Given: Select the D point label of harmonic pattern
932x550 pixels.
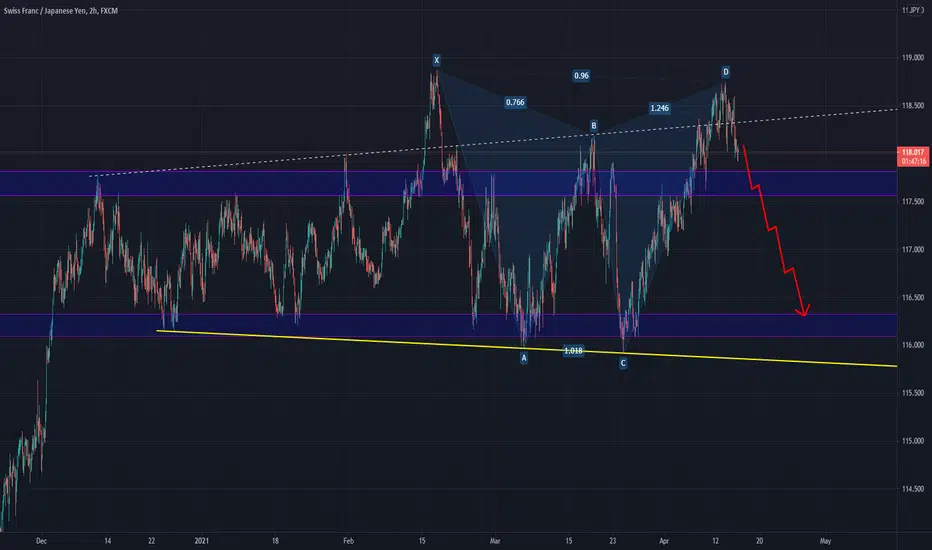Looking at the screenshot, I should pyautogui.click(x=726, y=72).
